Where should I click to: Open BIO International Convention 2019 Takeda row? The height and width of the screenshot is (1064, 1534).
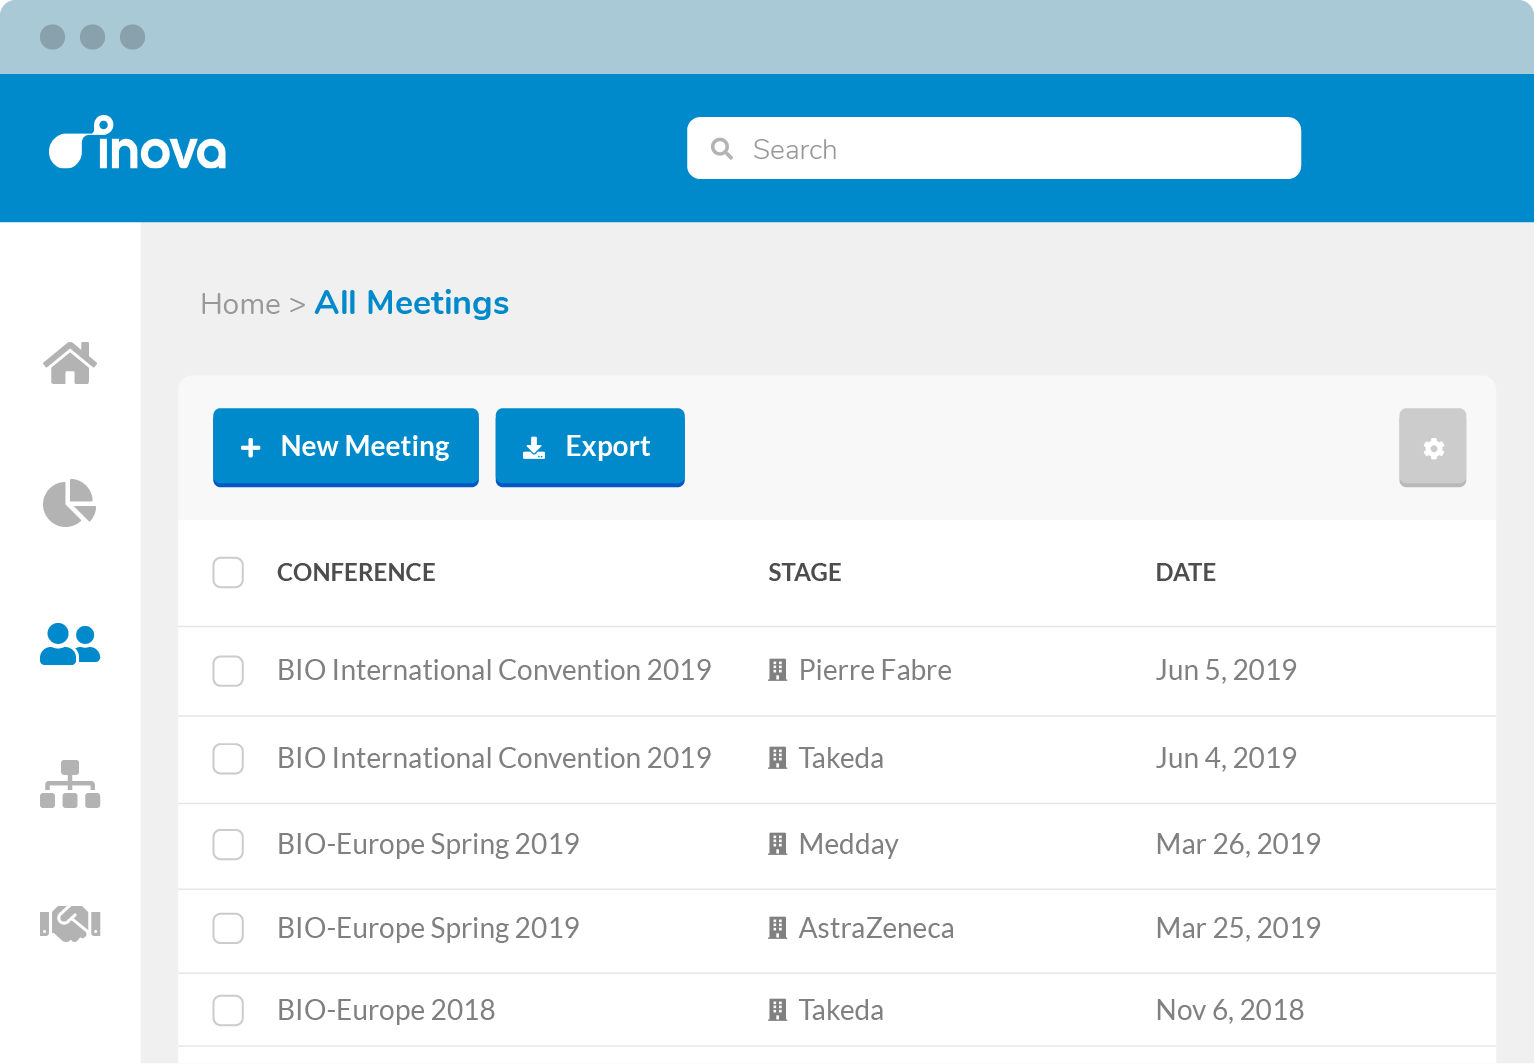coord(837,759)
